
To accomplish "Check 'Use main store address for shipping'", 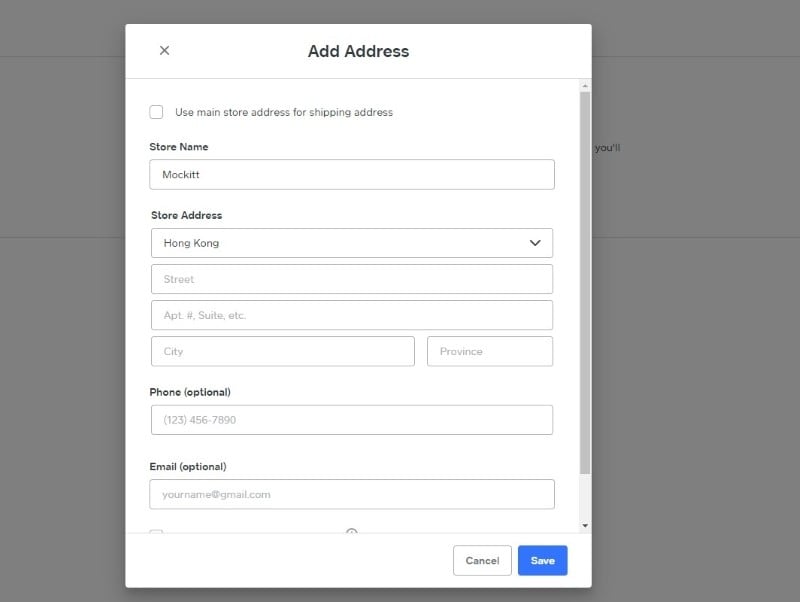I will tap(156, 112).
